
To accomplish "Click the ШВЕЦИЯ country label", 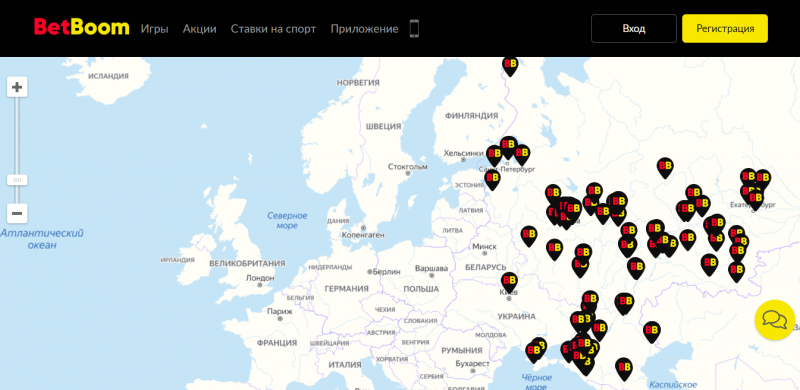I will pyautogui.click(x=384, y=127).
